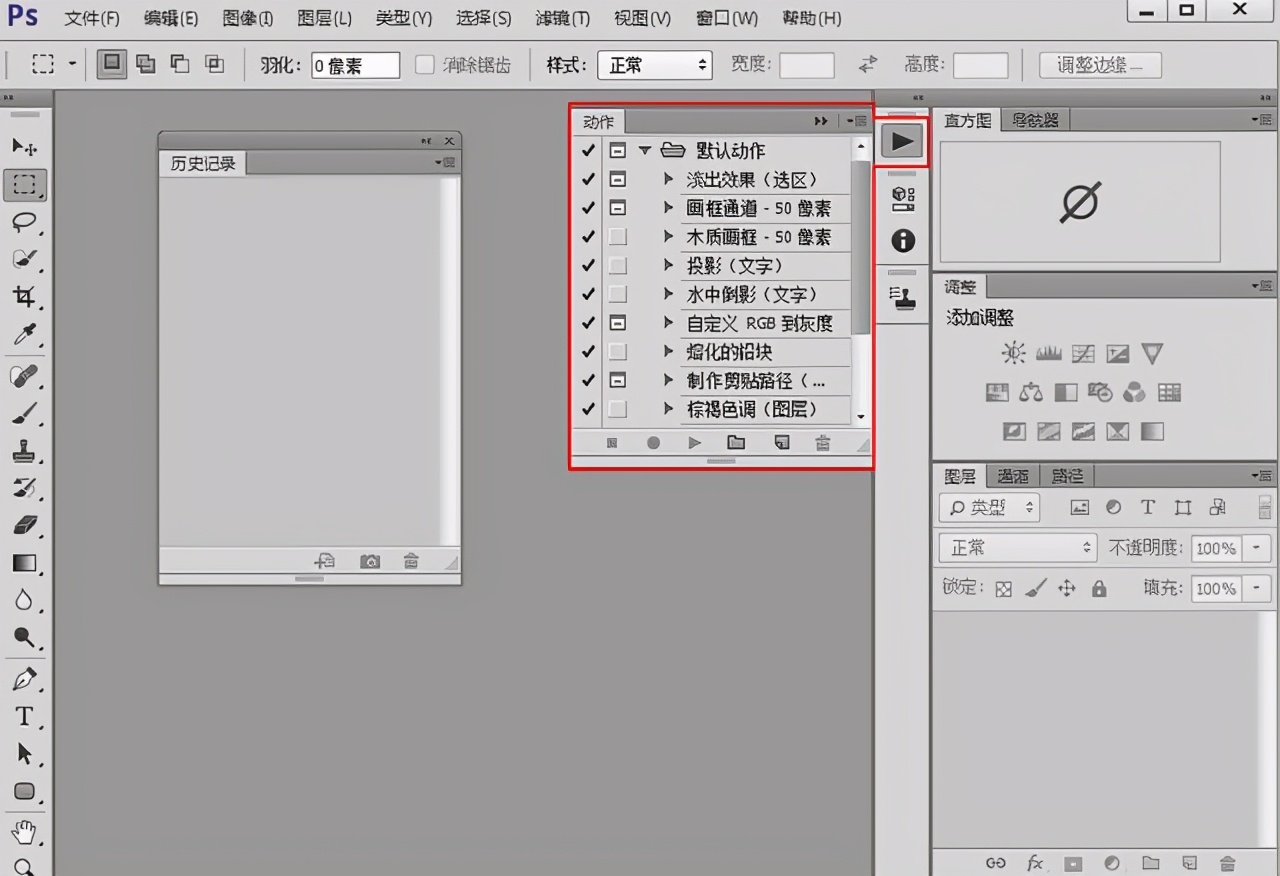1280x876 pixels.
Task: Select the Quick Selection tool
Action: pos(25,259)
